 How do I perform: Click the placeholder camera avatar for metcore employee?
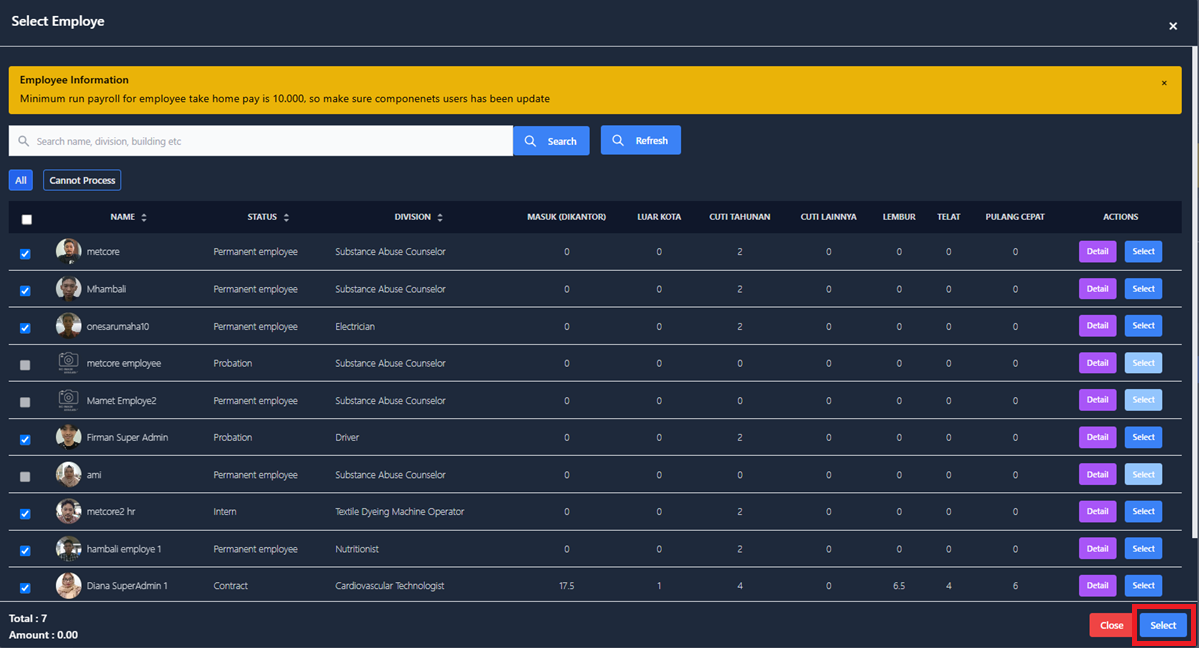coord(68,363)
